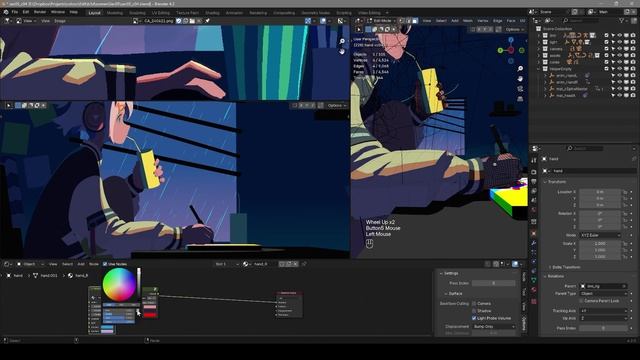Viewport: 640px width, 360px height.
Task: Open the Render menu
Action: pos(40,12)
